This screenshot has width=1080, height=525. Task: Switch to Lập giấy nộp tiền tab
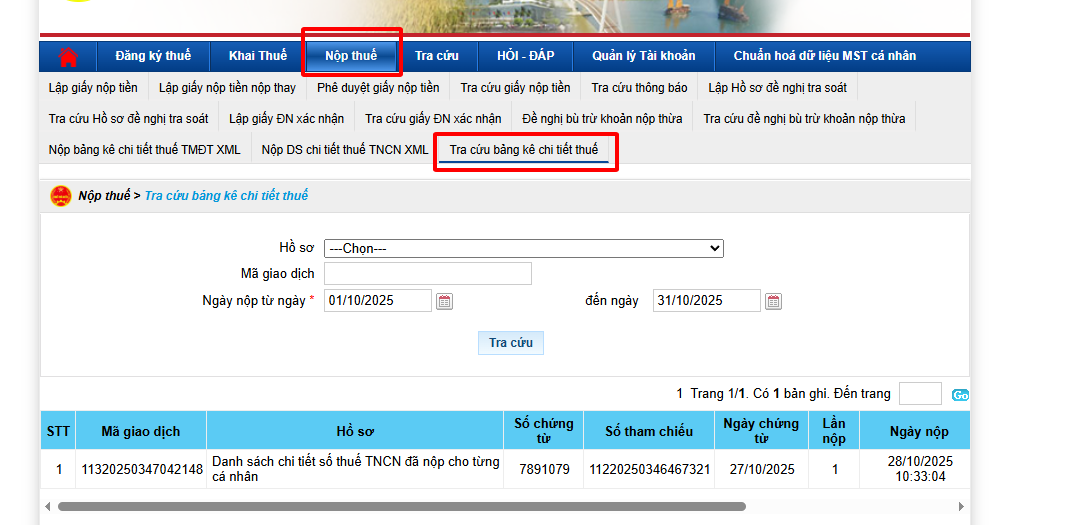(93, 88)
